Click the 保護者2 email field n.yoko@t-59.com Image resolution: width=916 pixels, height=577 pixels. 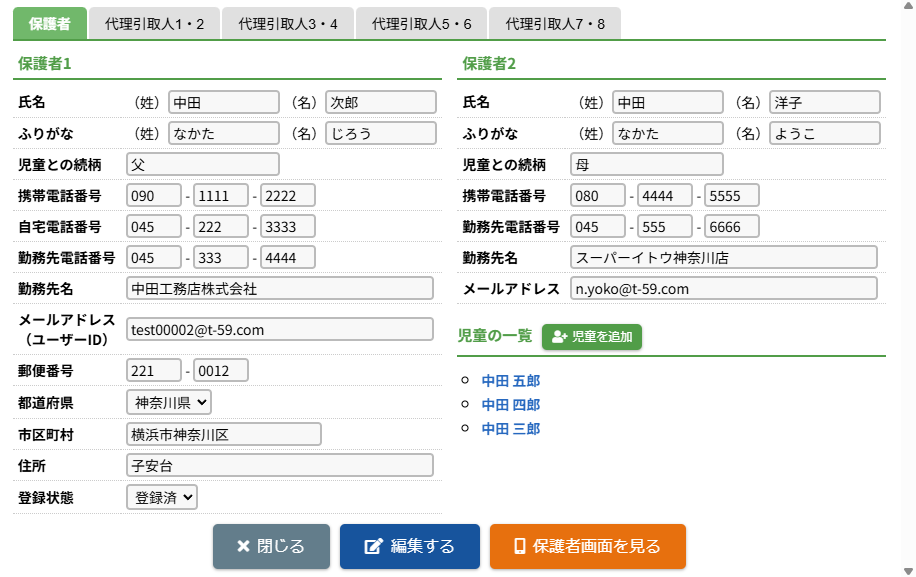[723, 288]
